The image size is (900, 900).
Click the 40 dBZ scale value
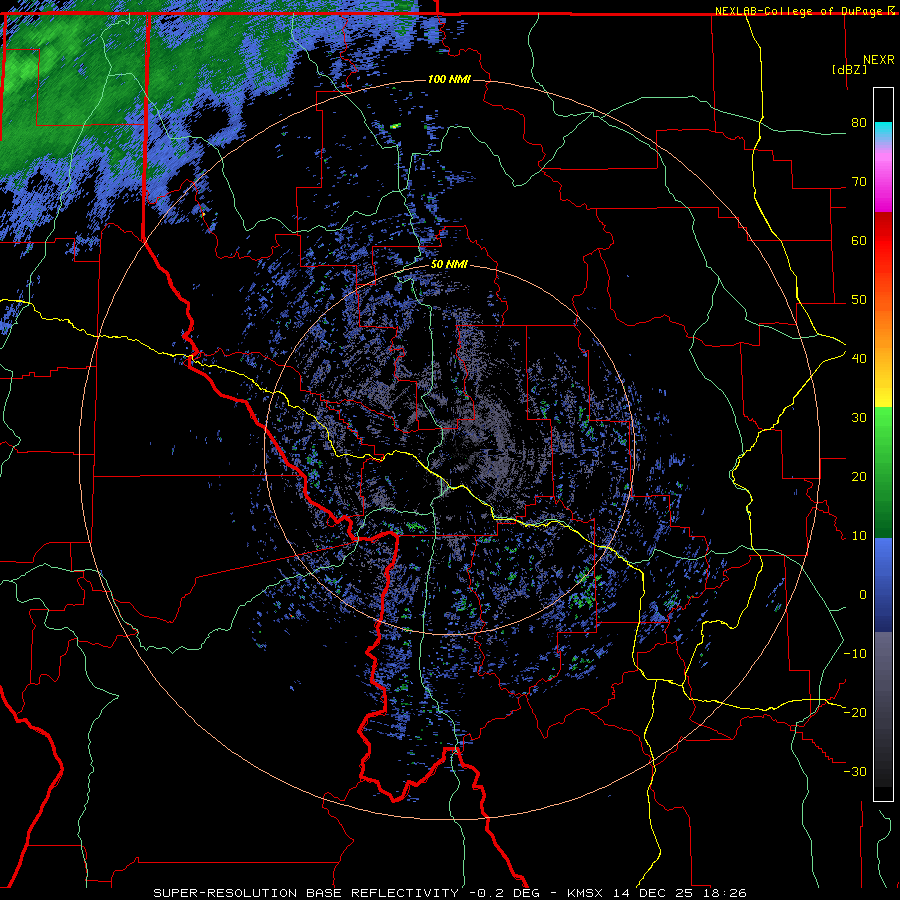coord(859,359)
